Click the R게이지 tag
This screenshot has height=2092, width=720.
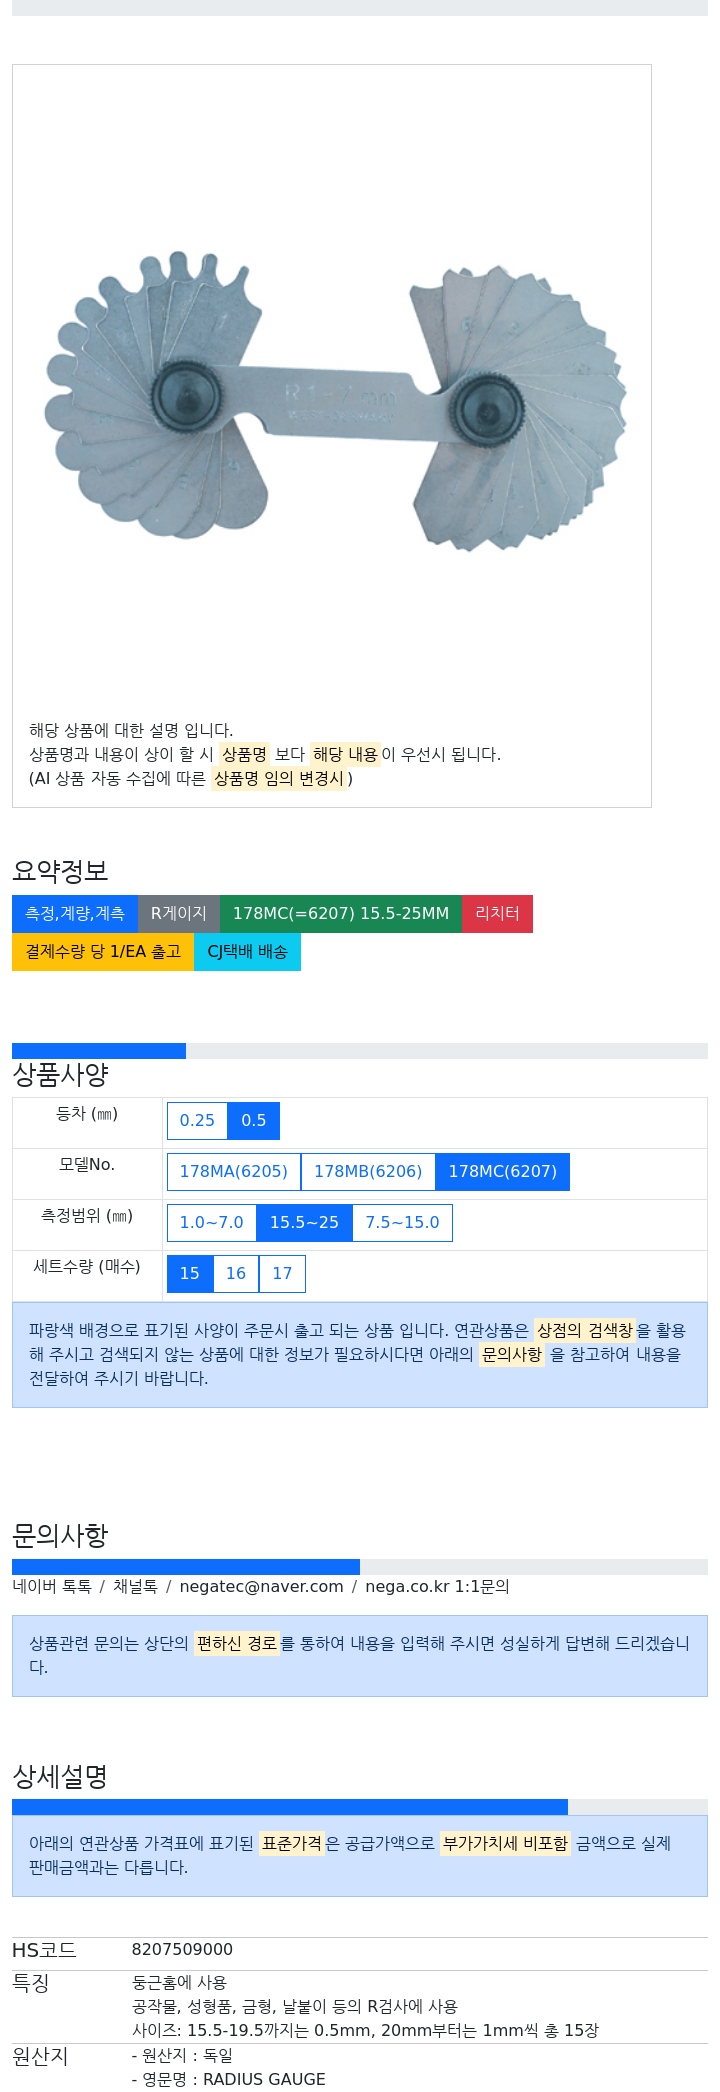[179, 914]
